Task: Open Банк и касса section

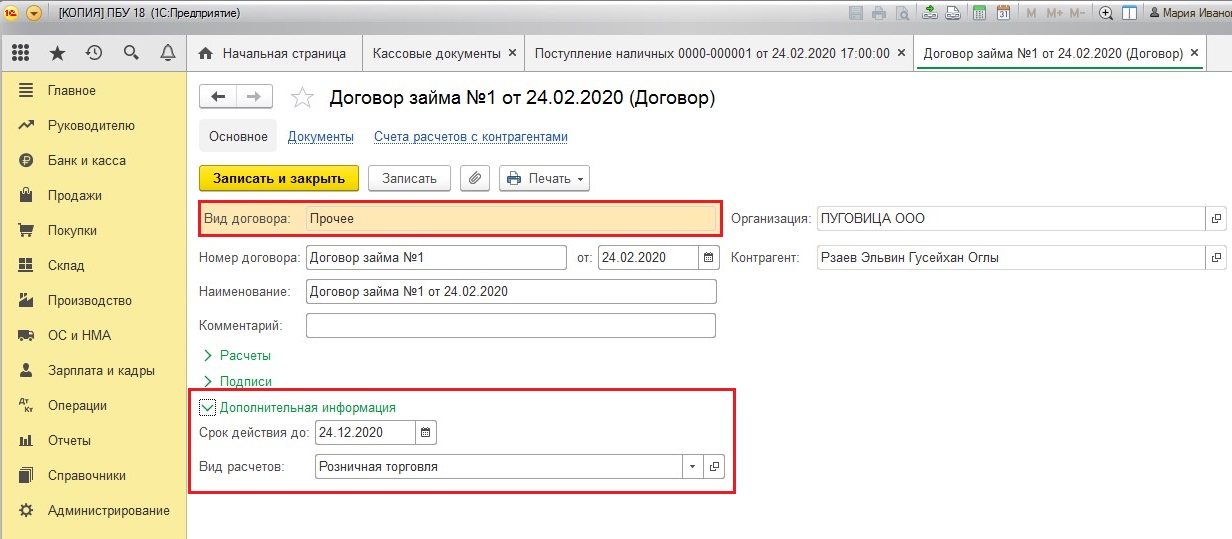Action: coord(93,160)
